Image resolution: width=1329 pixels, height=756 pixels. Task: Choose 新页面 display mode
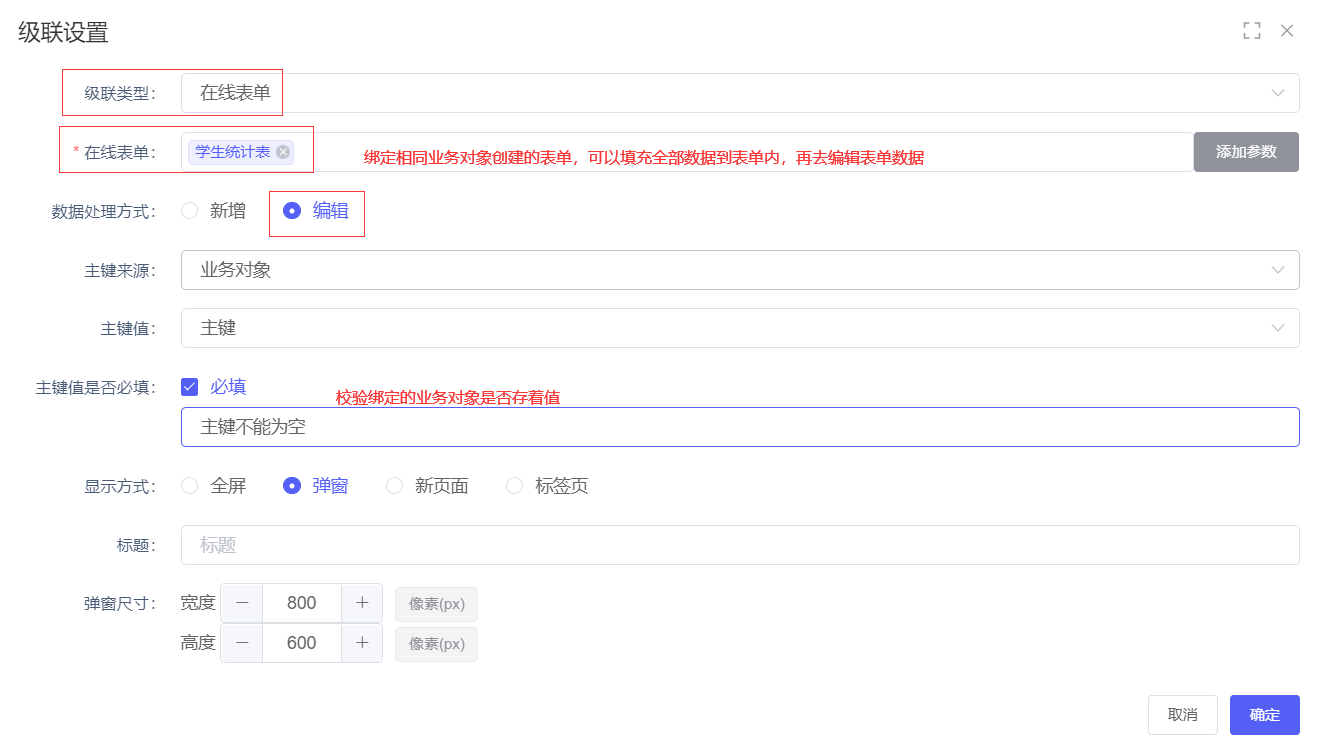pyautogui.click(x=394, y=486)
